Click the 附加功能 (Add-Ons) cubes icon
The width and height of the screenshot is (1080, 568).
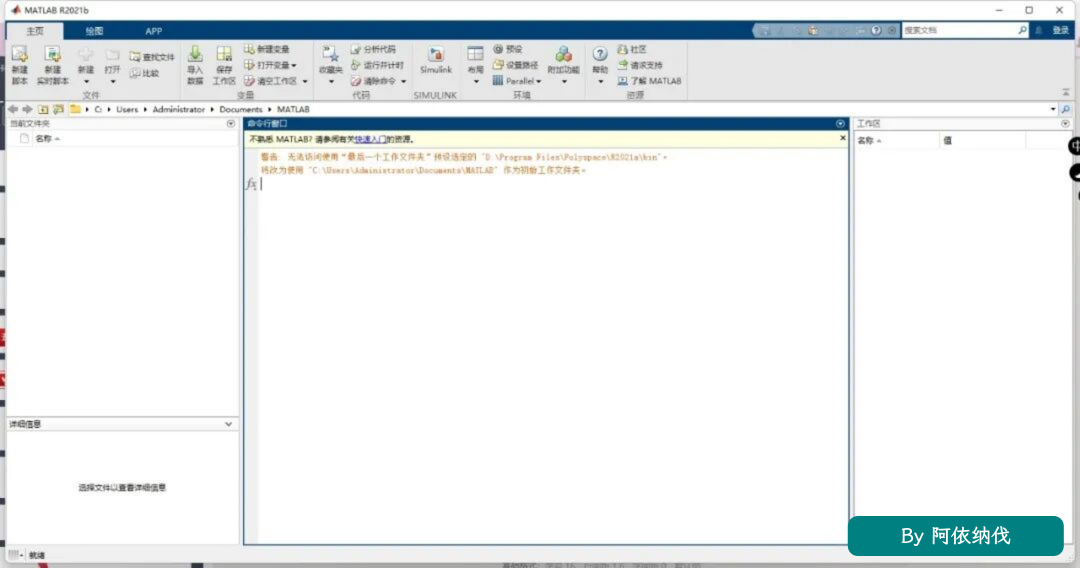point(563,54)
